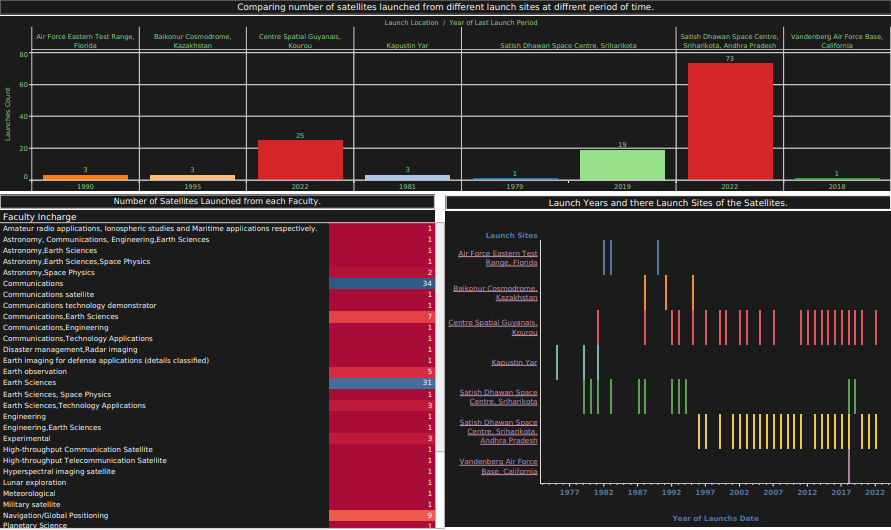Click the tallest red bar labeled 73

click(730, 121)
